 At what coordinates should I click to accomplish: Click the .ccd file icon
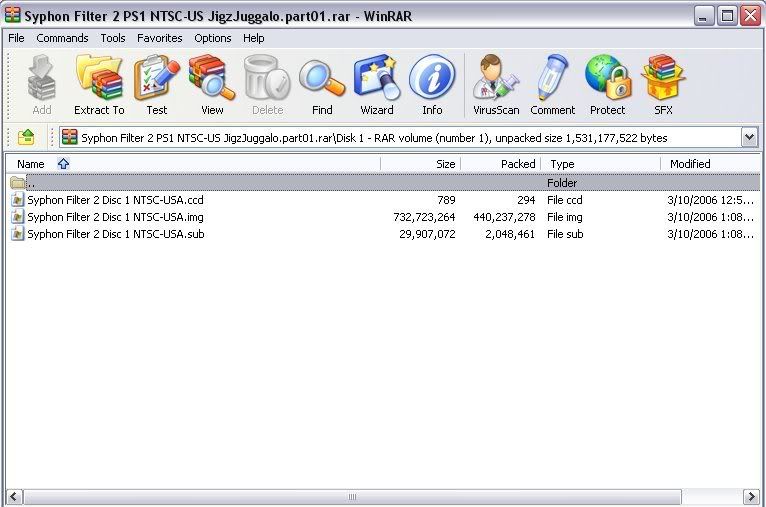tap(18, 200)
